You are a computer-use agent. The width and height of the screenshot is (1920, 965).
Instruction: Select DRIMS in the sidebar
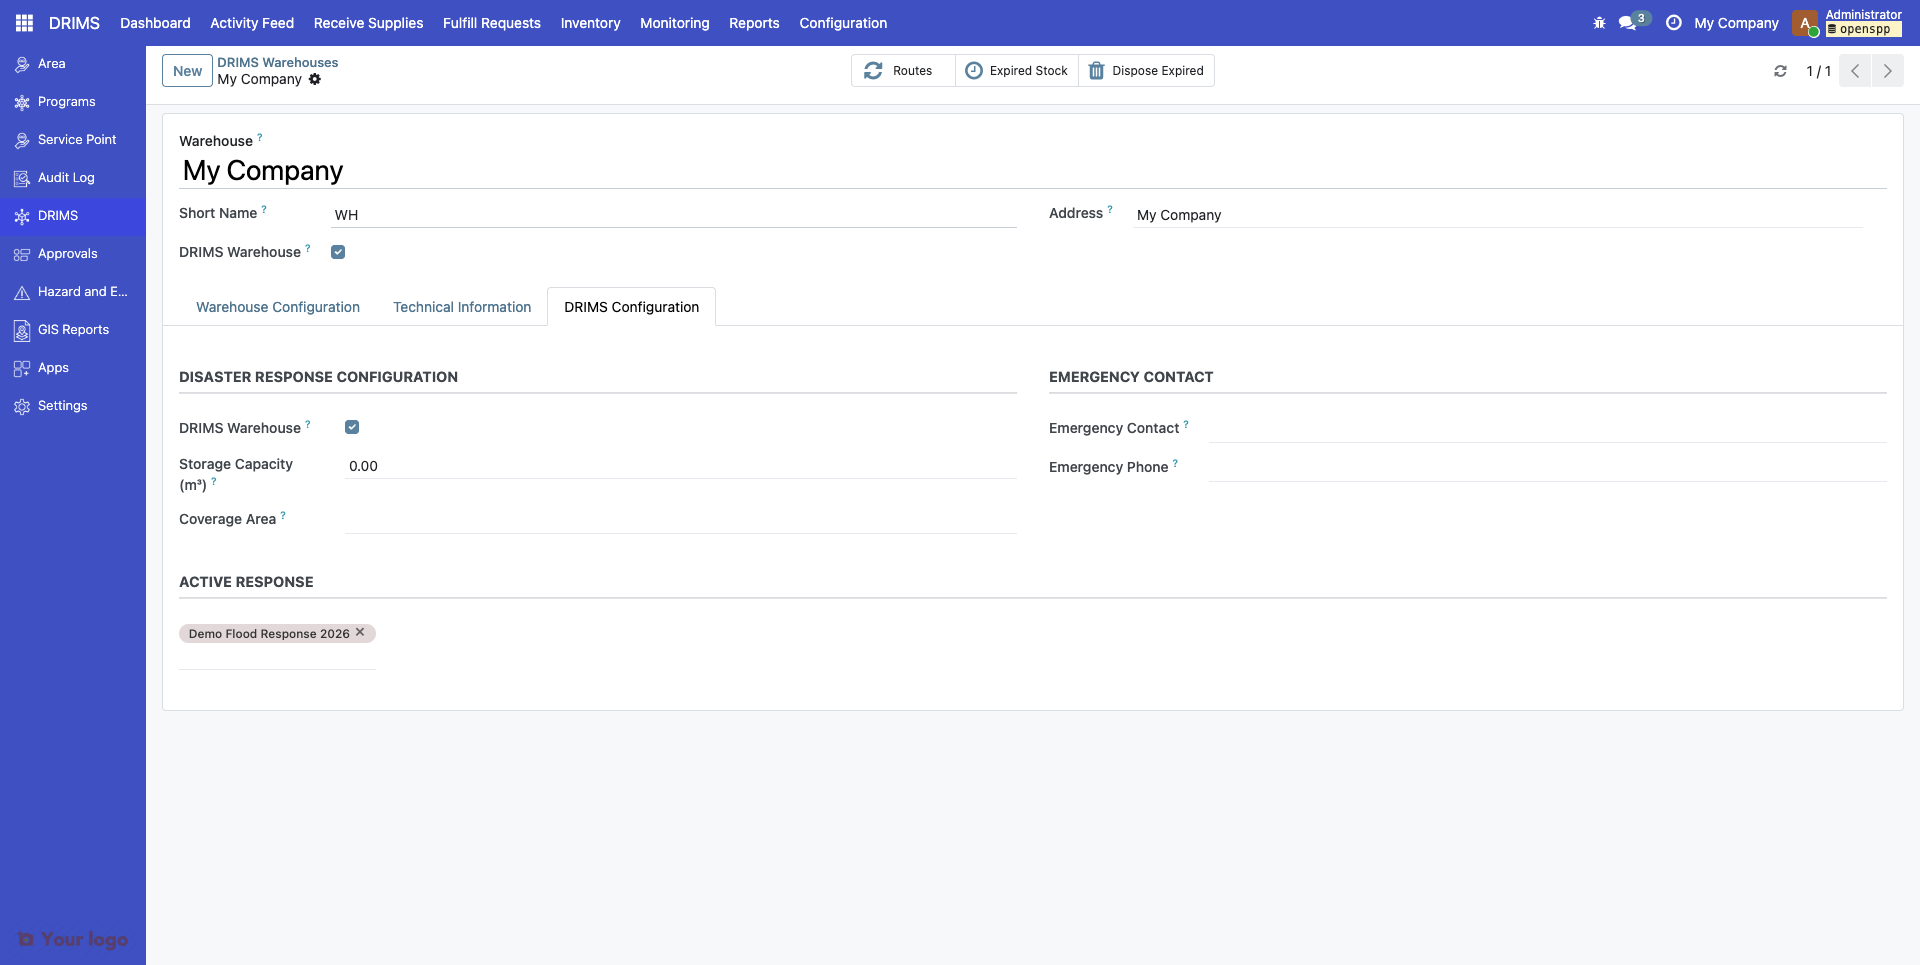73,216
